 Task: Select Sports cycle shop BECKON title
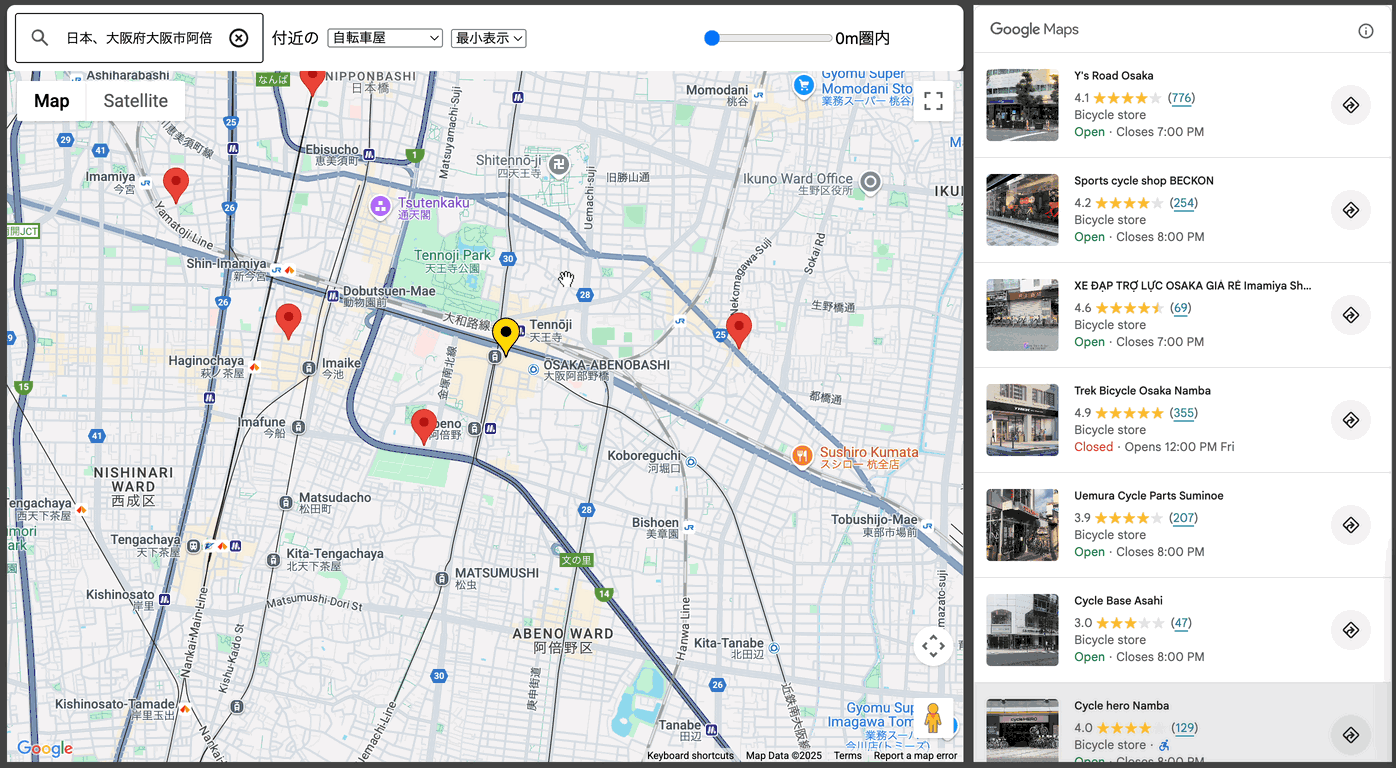(1144, 181)
